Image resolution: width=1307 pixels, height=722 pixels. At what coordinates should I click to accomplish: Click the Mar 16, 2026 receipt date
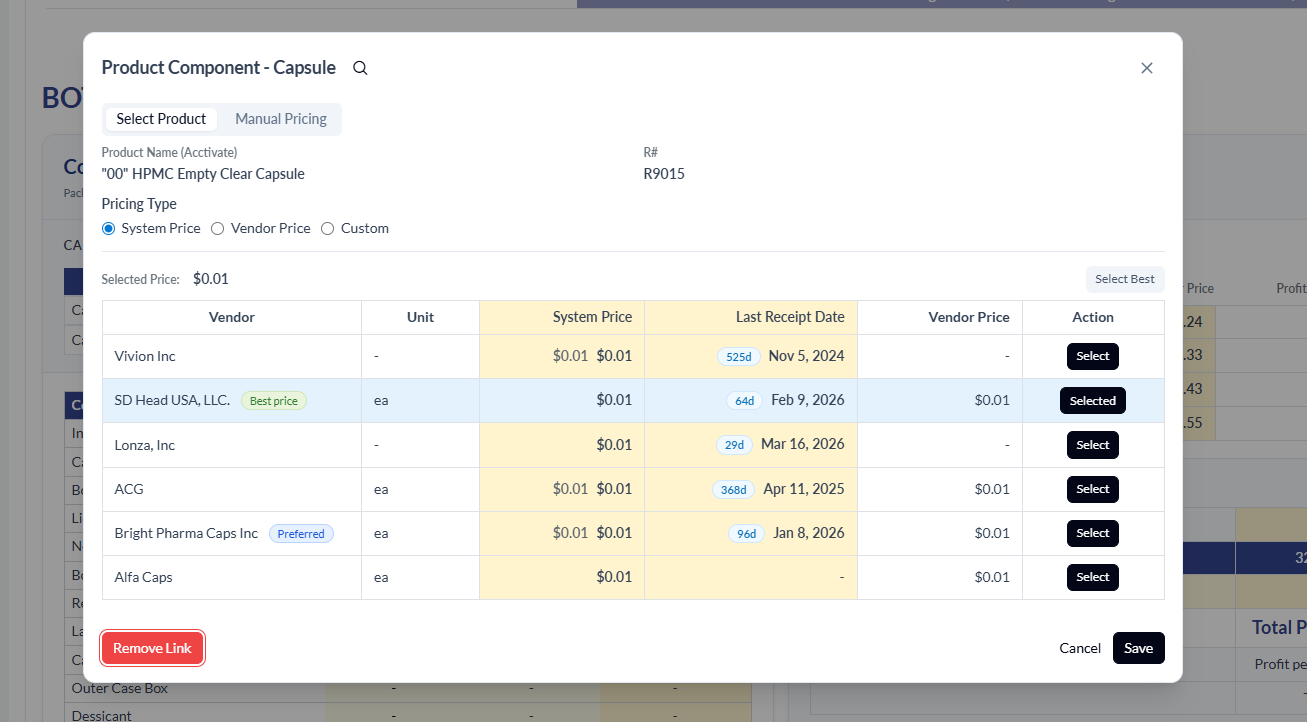click(x=803, y=445)
